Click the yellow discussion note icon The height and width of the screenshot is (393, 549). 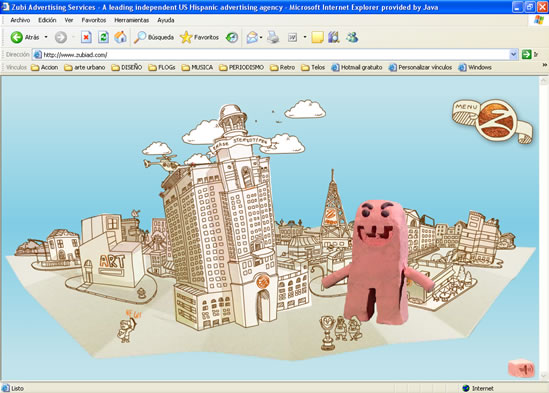click(x=317, y=37)
